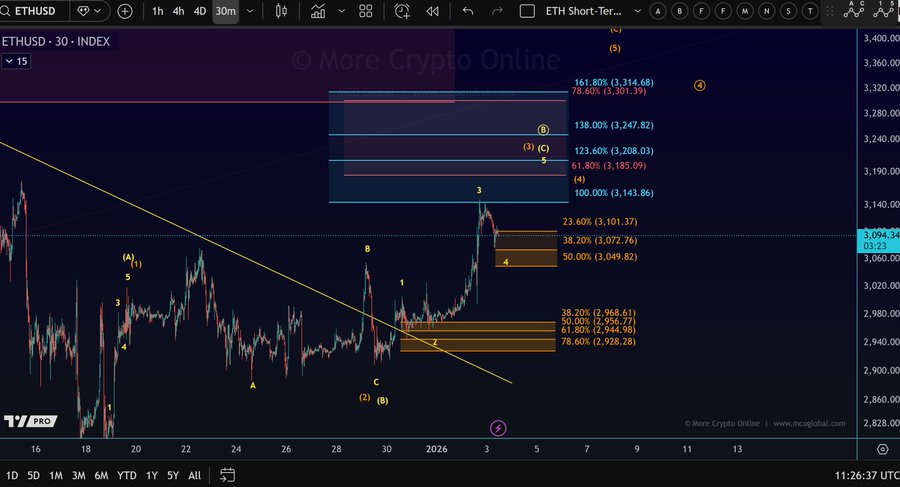Open the go-to-date calendar icon

click(227, 475)
